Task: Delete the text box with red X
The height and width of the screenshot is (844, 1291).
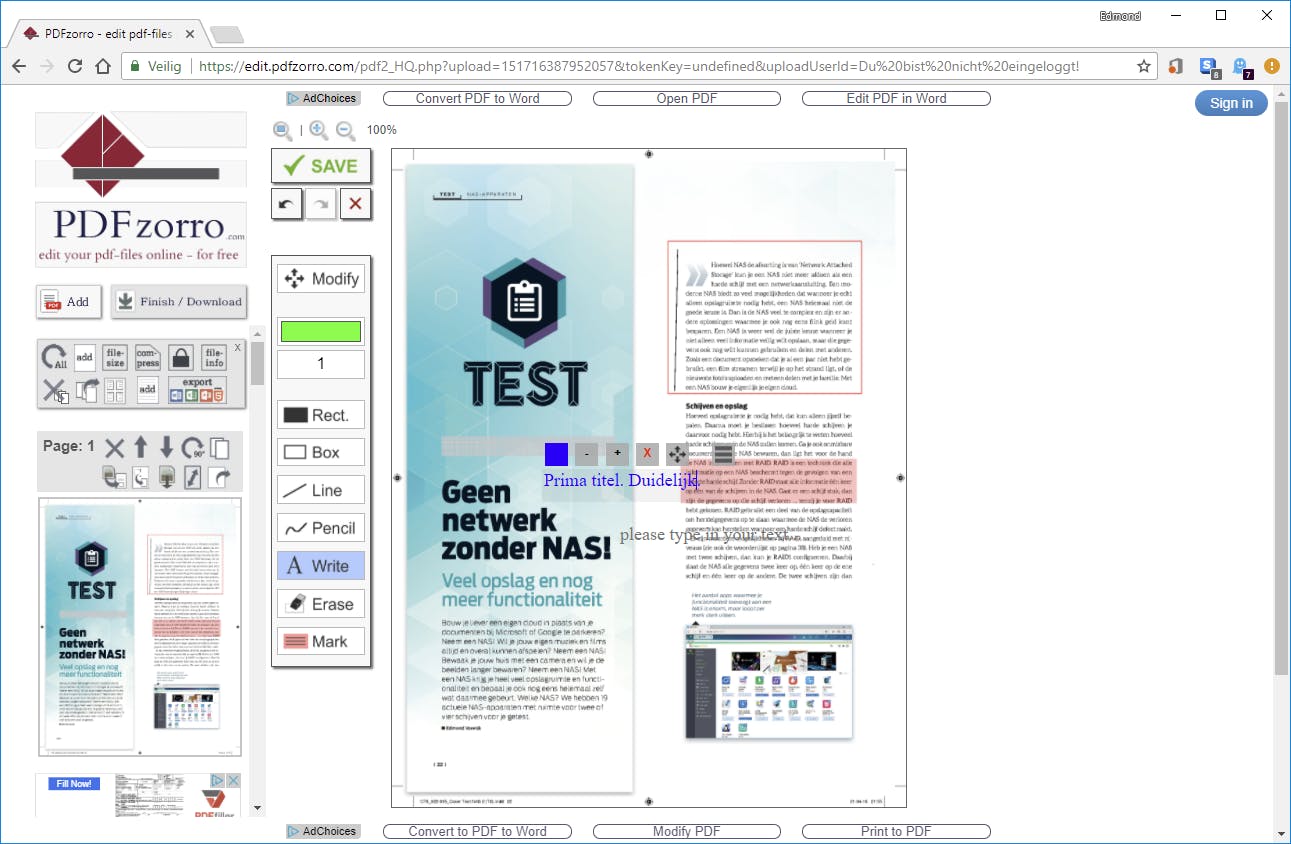Action: (647, 454)
